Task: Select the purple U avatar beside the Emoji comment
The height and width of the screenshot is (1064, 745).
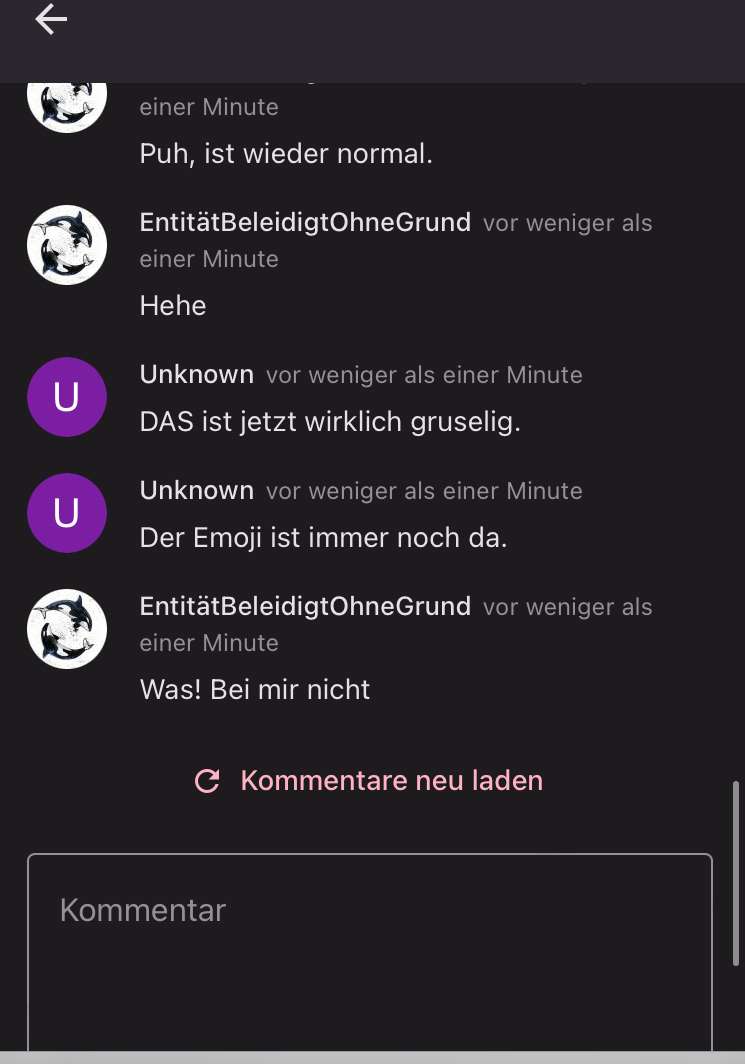Action: (x=67, y=513)
